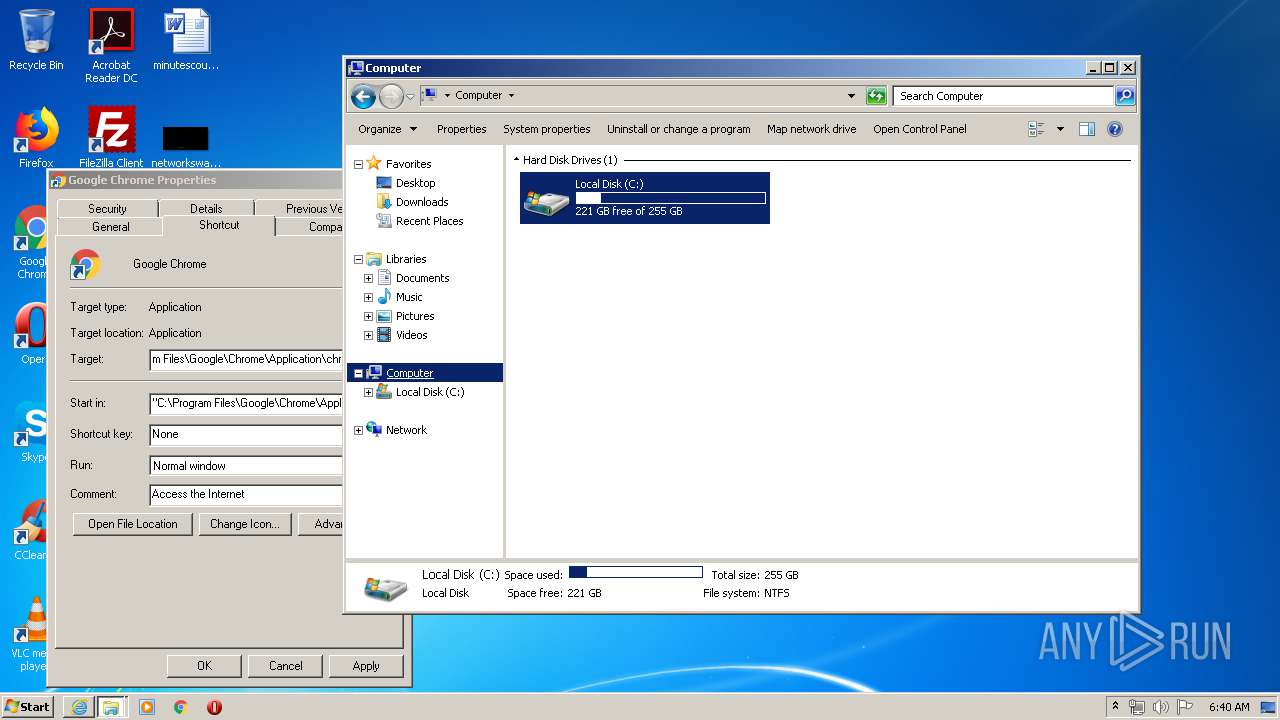Click the volume speaker tray icon
Image resolution: width=1280 pixels, height=720 pixels.
(x=1161, y=707)
